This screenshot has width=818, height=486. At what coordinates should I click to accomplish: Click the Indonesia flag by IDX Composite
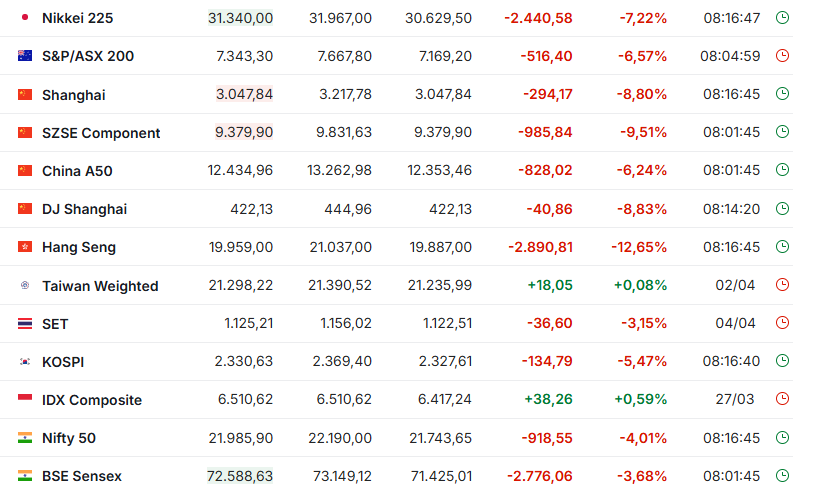click(25, 399)
